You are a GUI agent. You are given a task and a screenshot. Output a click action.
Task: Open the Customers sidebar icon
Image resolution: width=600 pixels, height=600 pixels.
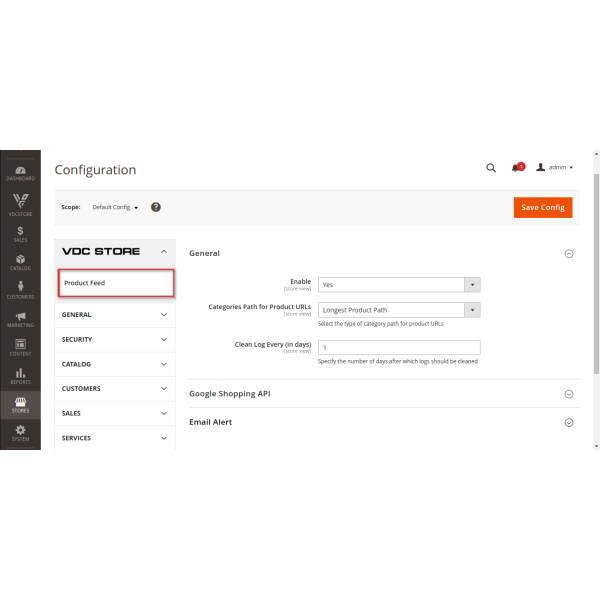20,290
